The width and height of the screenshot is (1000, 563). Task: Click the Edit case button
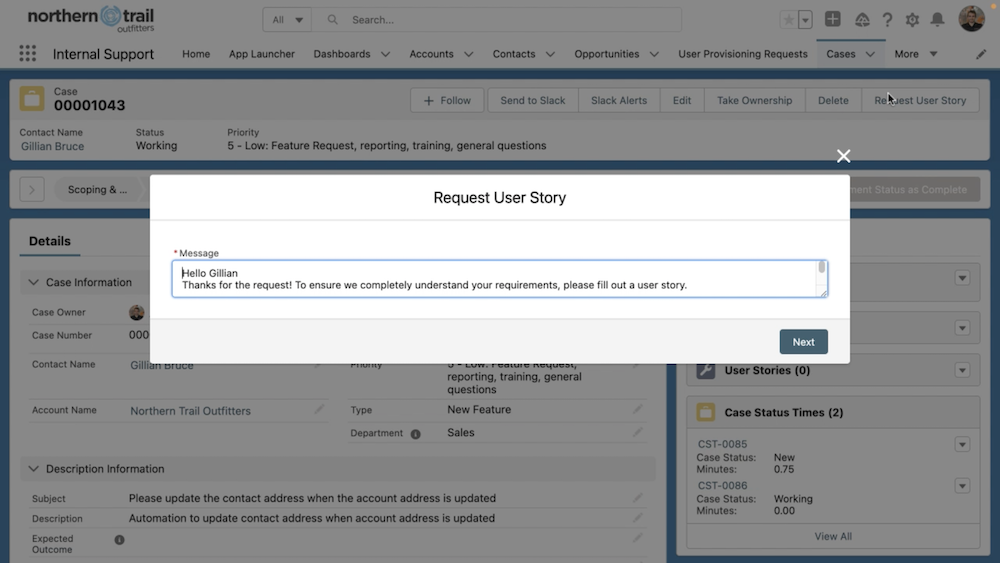pos(682,100)
